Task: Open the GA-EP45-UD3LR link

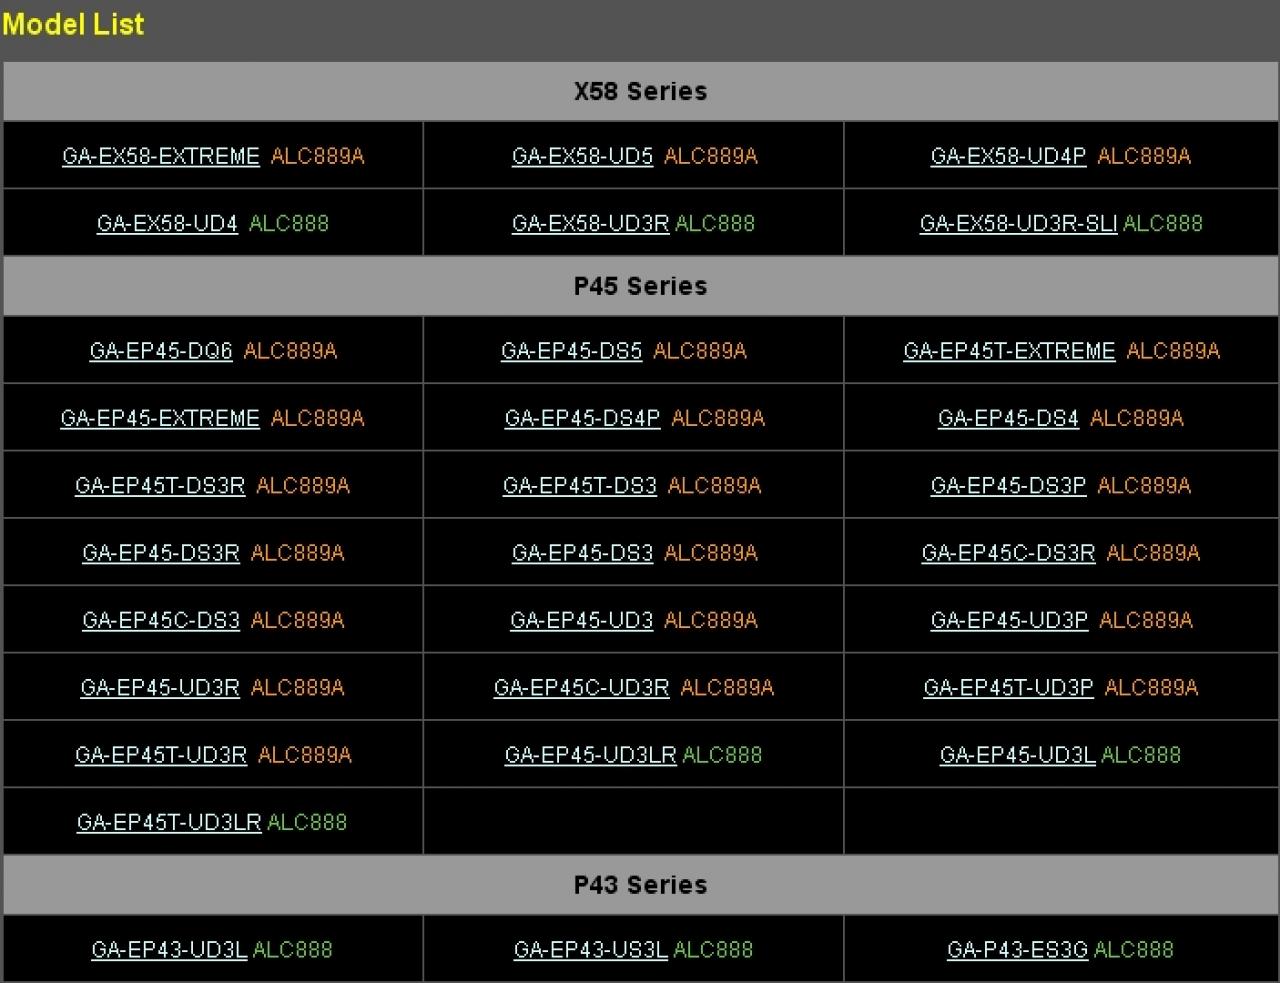Action: pos(590,755)
